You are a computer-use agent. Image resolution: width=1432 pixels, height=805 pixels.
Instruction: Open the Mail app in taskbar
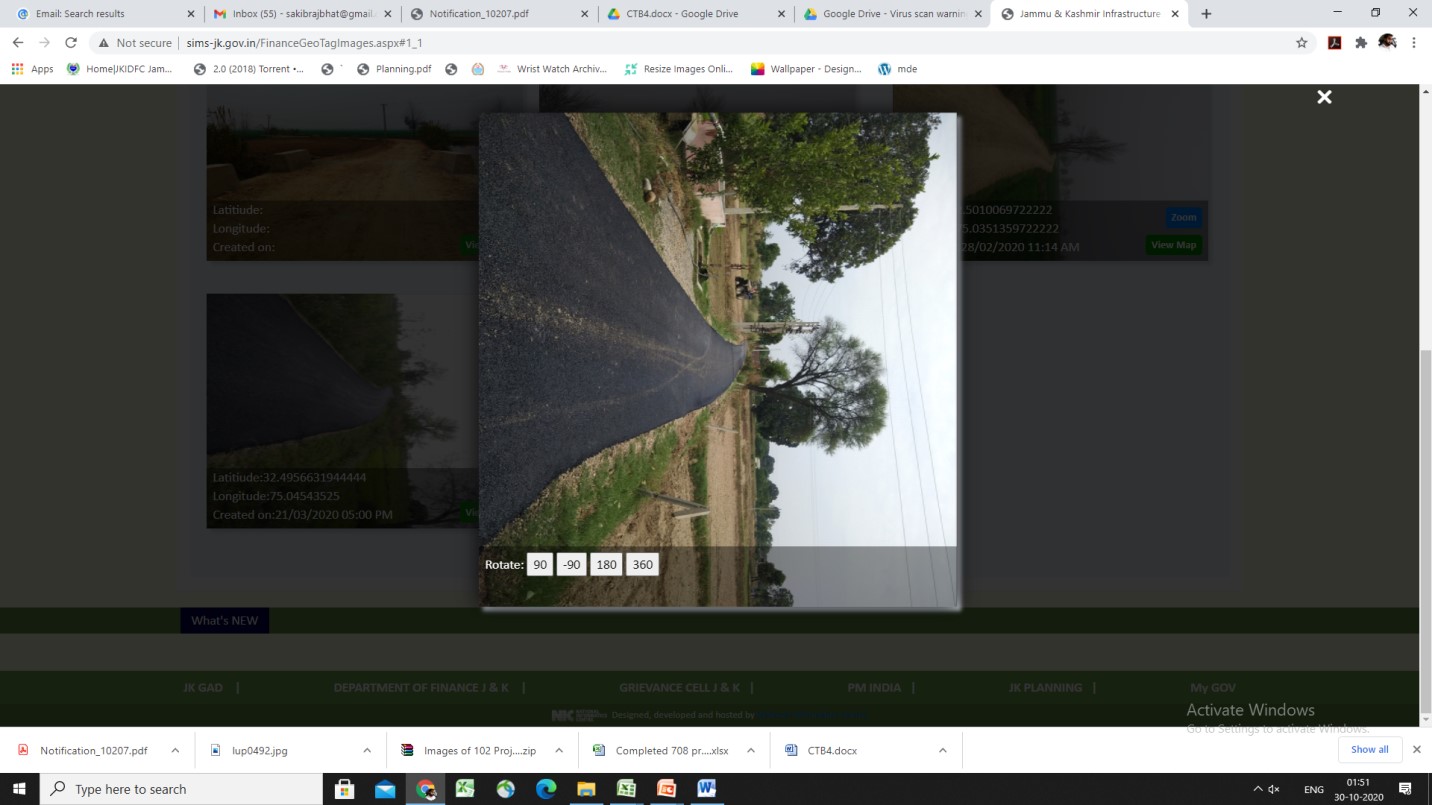point(385,789)
